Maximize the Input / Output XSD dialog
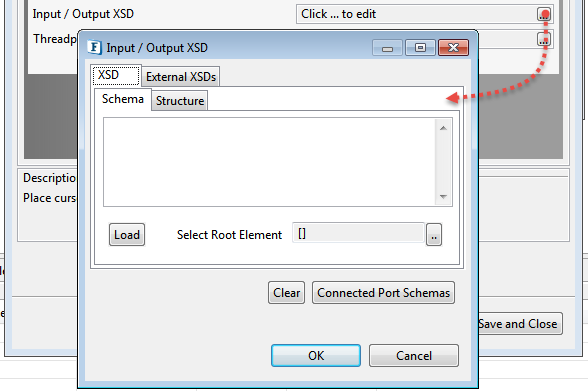Screen dimensions: 588x391 [x=420, y=48]
